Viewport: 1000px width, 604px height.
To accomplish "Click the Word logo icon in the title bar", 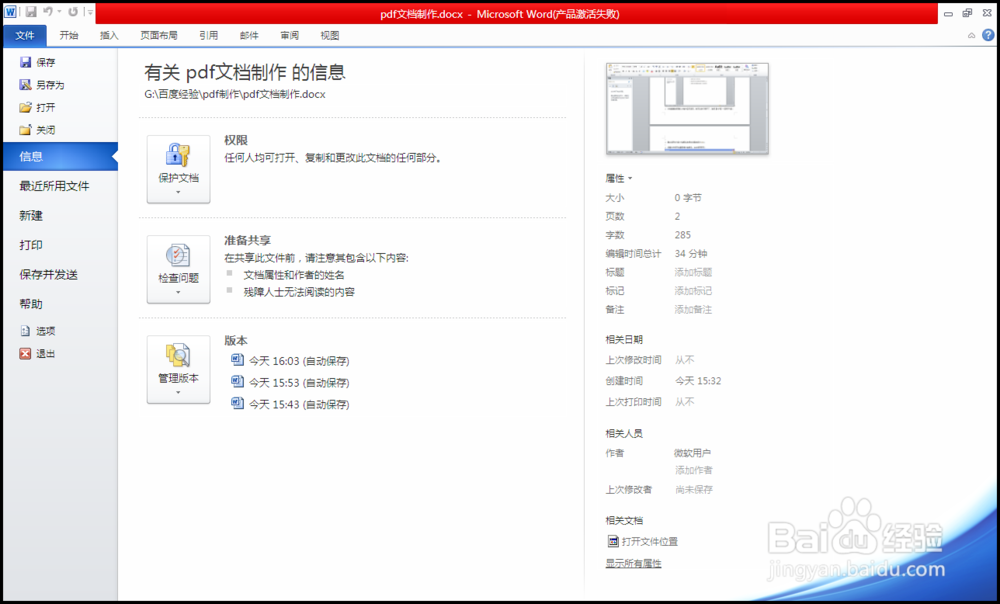I will (x=10, y=11).
